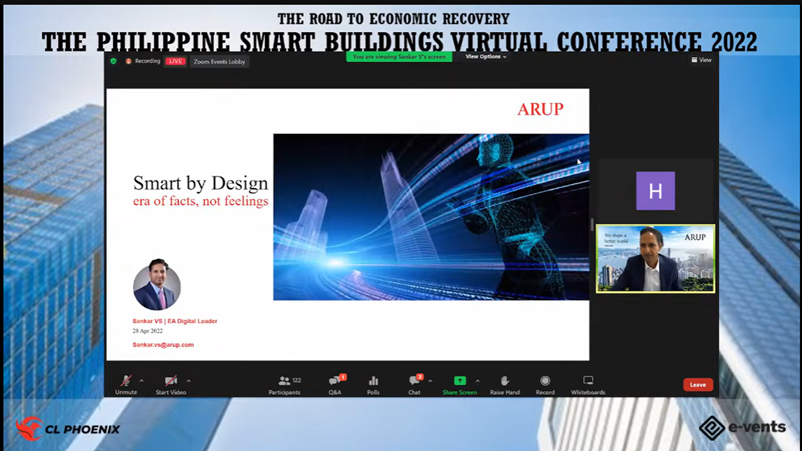
Task: Open the Polls panel
Action: coord(373,385)
